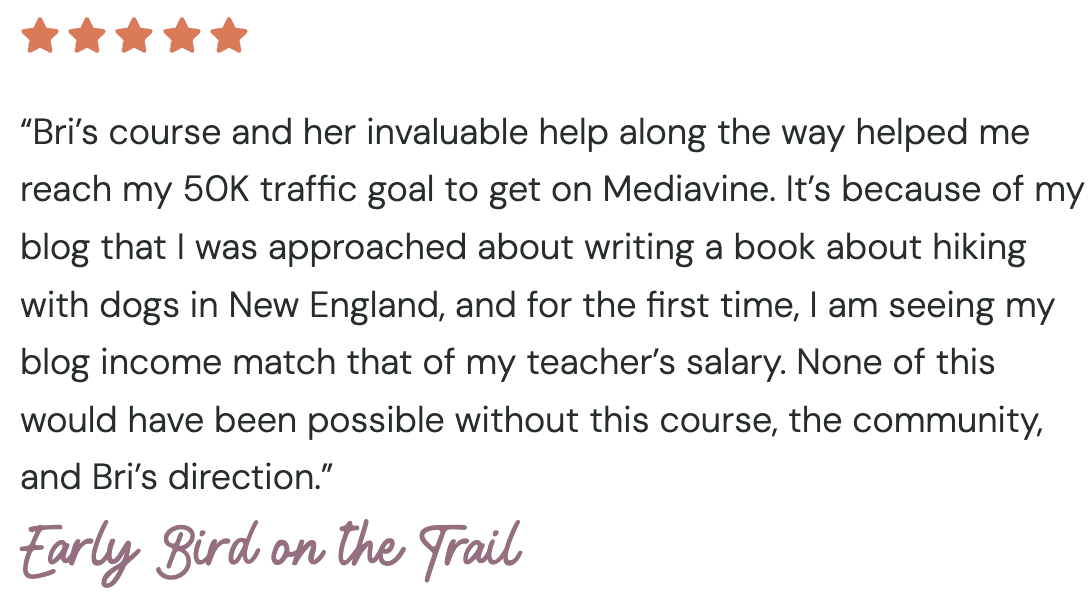Image resolution: width=1092 pixels, height=610 pixels.
Task: Click the first orange rating star
Action: pos(40,36)
